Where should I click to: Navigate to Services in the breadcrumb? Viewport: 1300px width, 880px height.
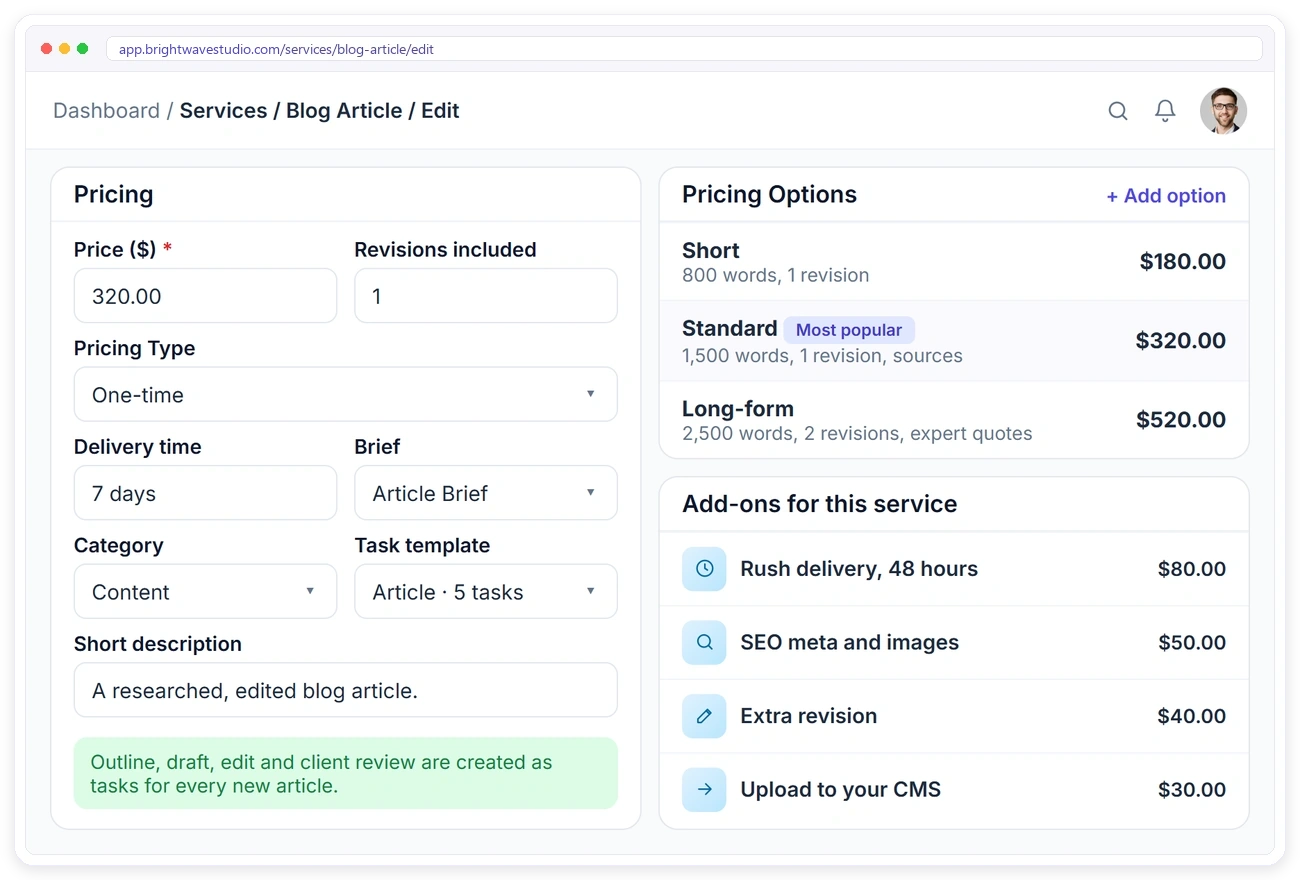tap(223, 111)
